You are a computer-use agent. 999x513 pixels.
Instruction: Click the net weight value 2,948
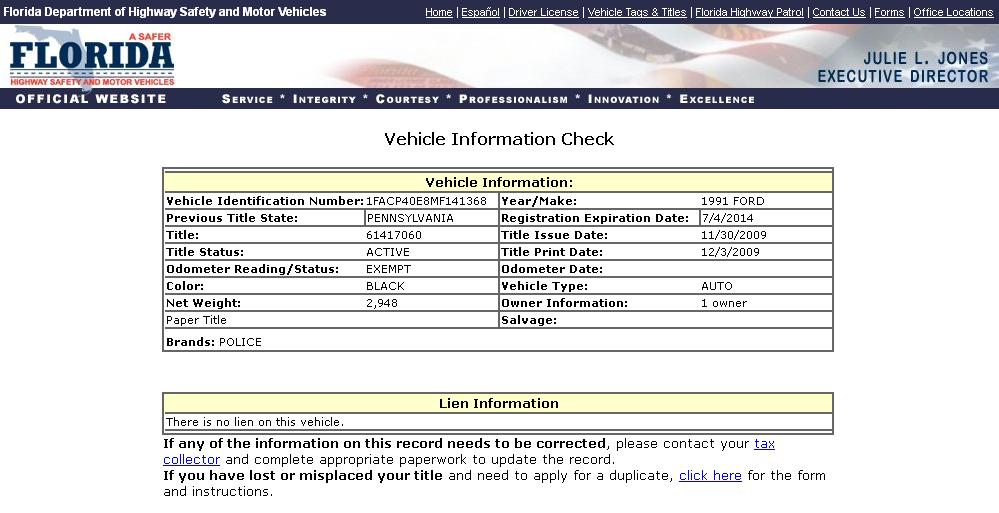click(382, 303)
